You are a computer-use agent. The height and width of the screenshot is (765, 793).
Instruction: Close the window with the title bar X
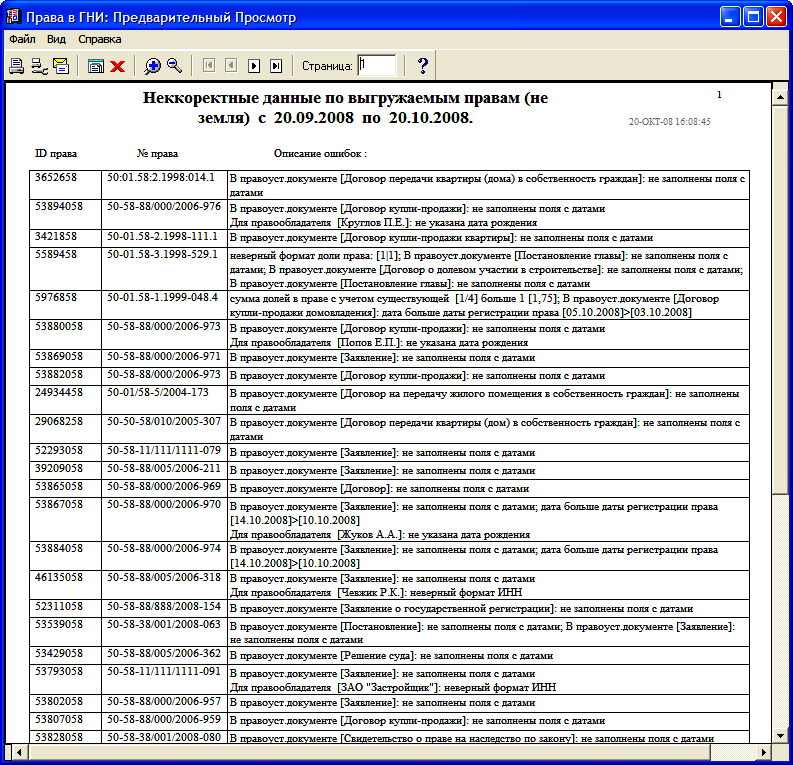click(x=776, y=17)
